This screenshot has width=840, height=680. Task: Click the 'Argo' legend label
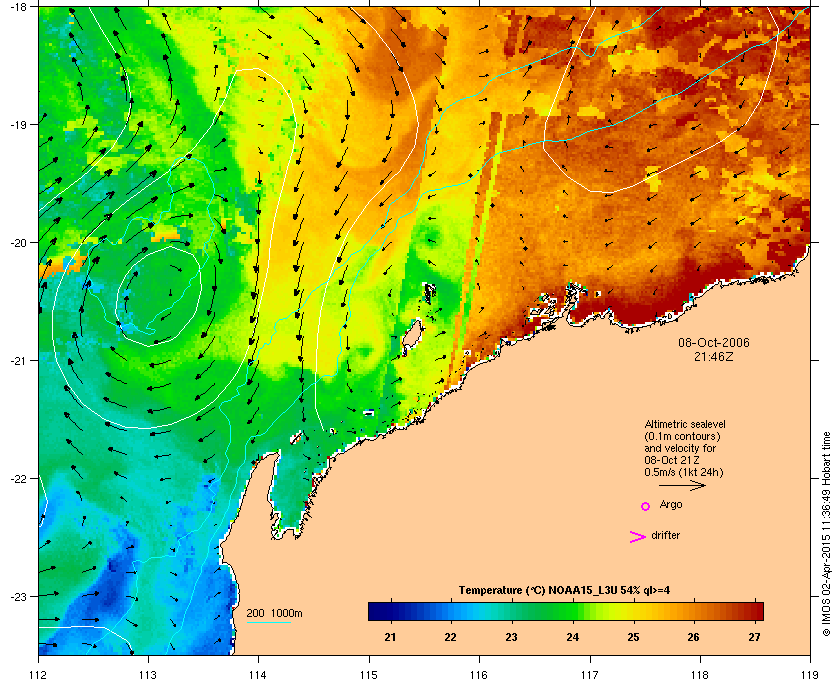[x=671, y=505]
